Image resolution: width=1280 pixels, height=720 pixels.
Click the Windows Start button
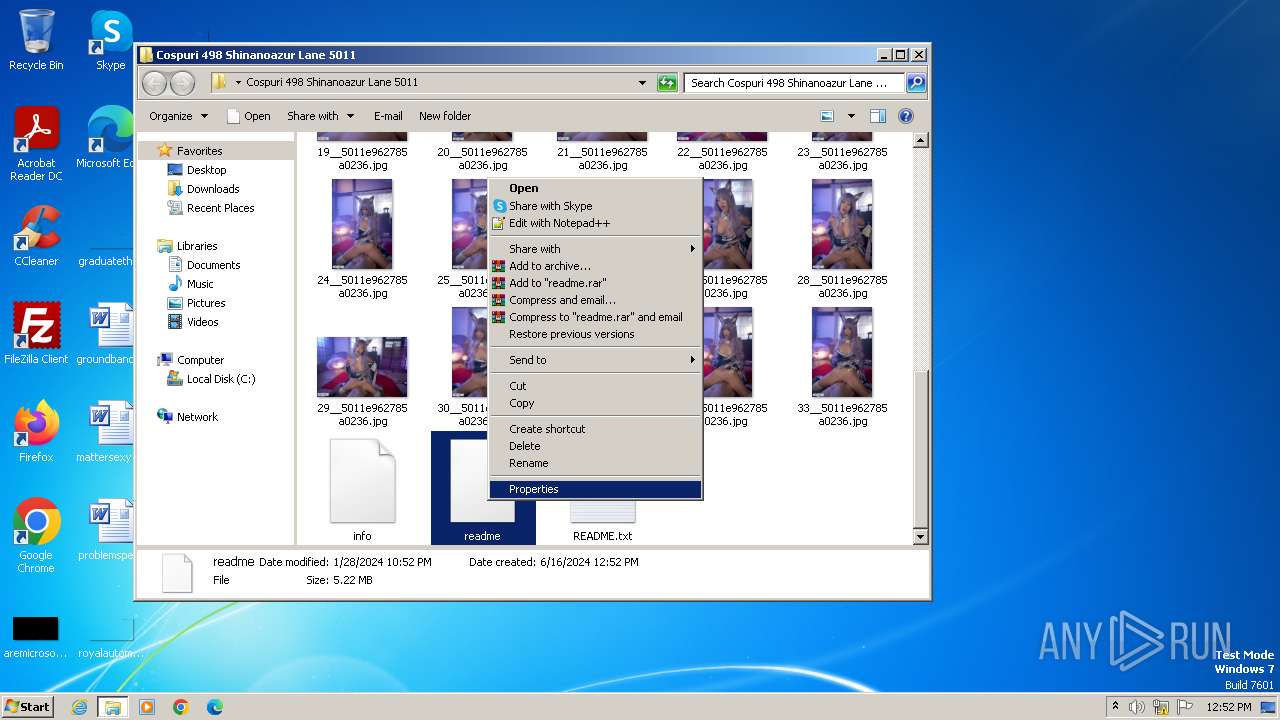(x=27, y=707)
